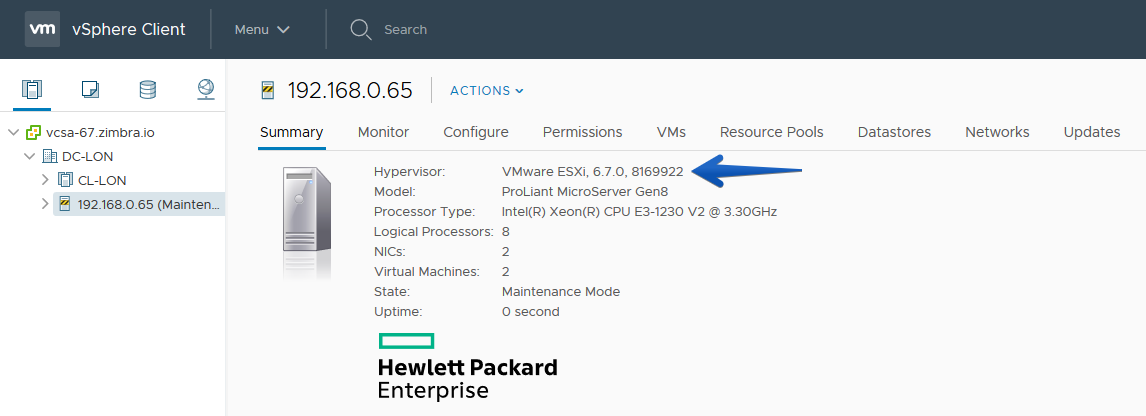Switch to the Monitor tab
This screenshot has height=416, width=1146.
(x=383, y=132)
